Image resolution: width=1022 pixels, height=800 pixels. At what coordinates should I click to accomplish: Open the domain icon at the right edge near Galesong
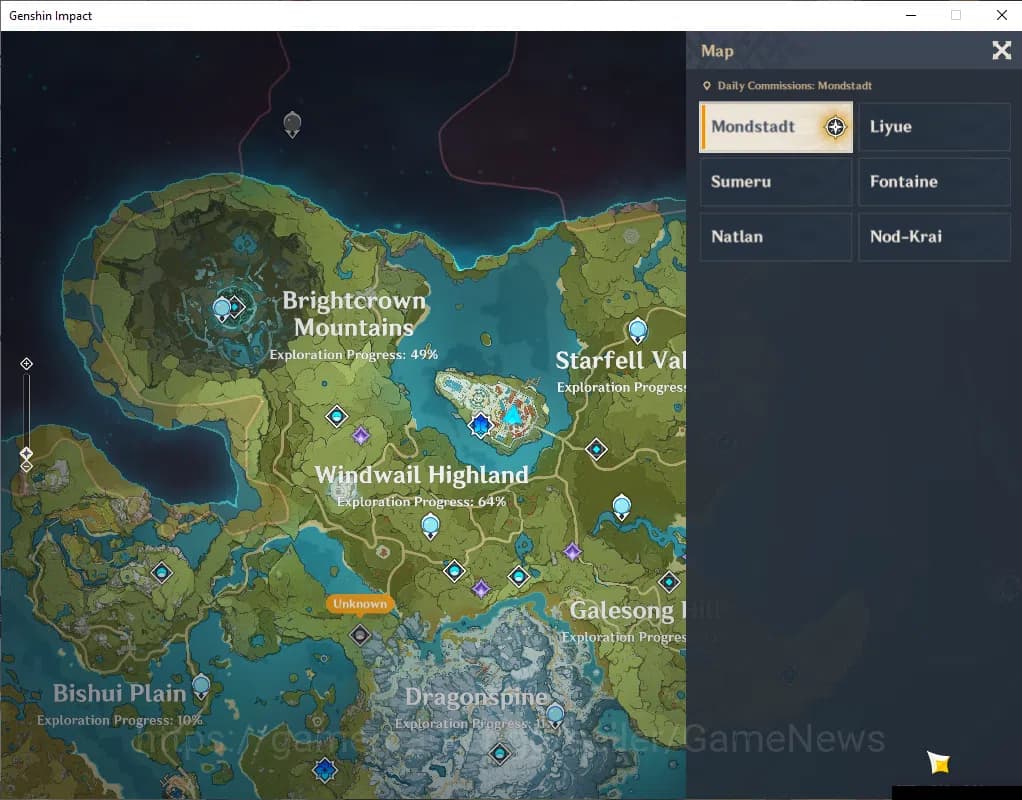(x=669, y=582)
